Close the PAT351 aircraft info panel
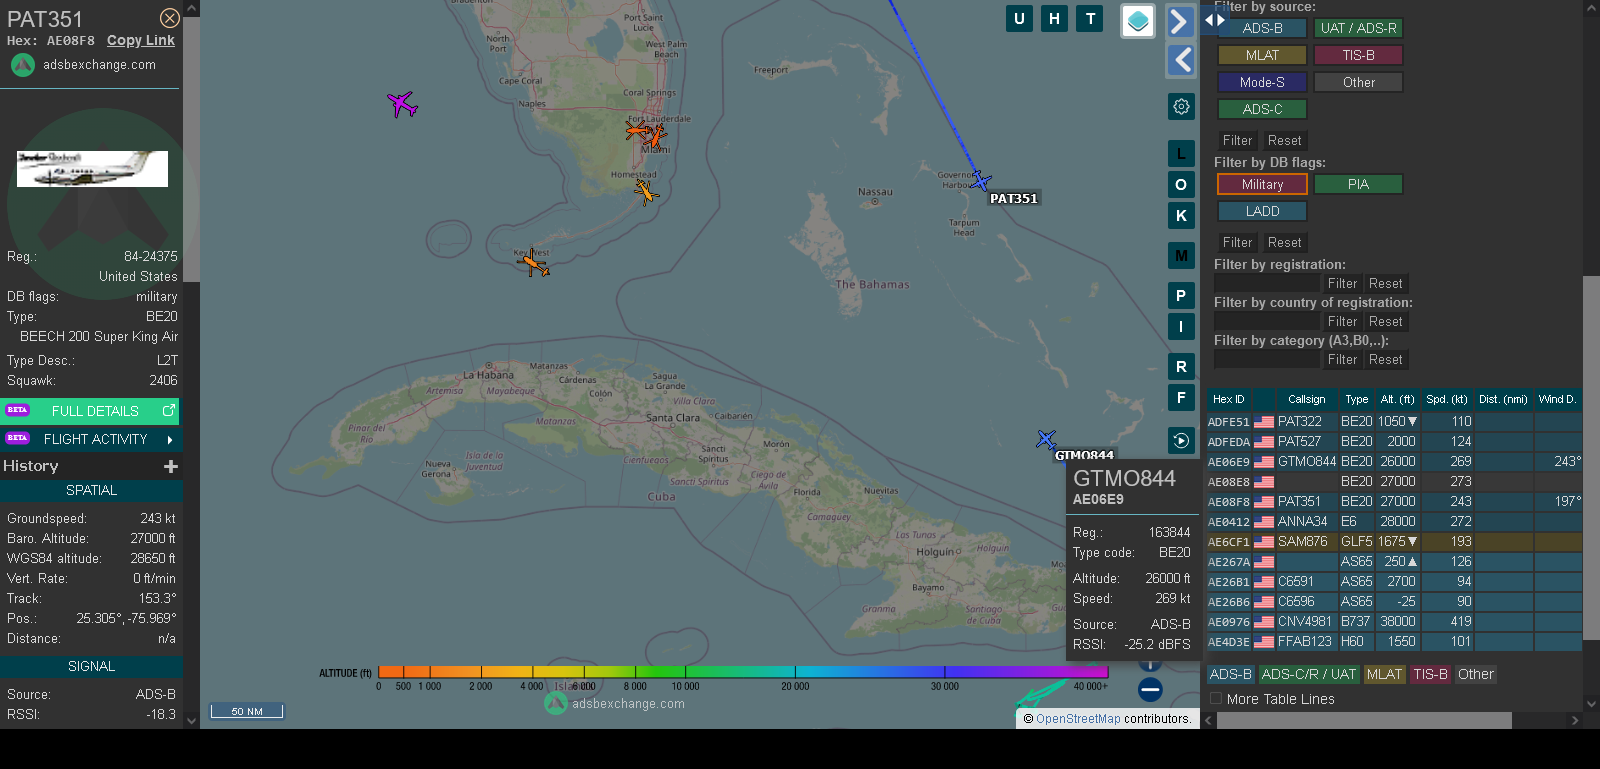This screenshot has width=1600, height=769. point(170,18)
